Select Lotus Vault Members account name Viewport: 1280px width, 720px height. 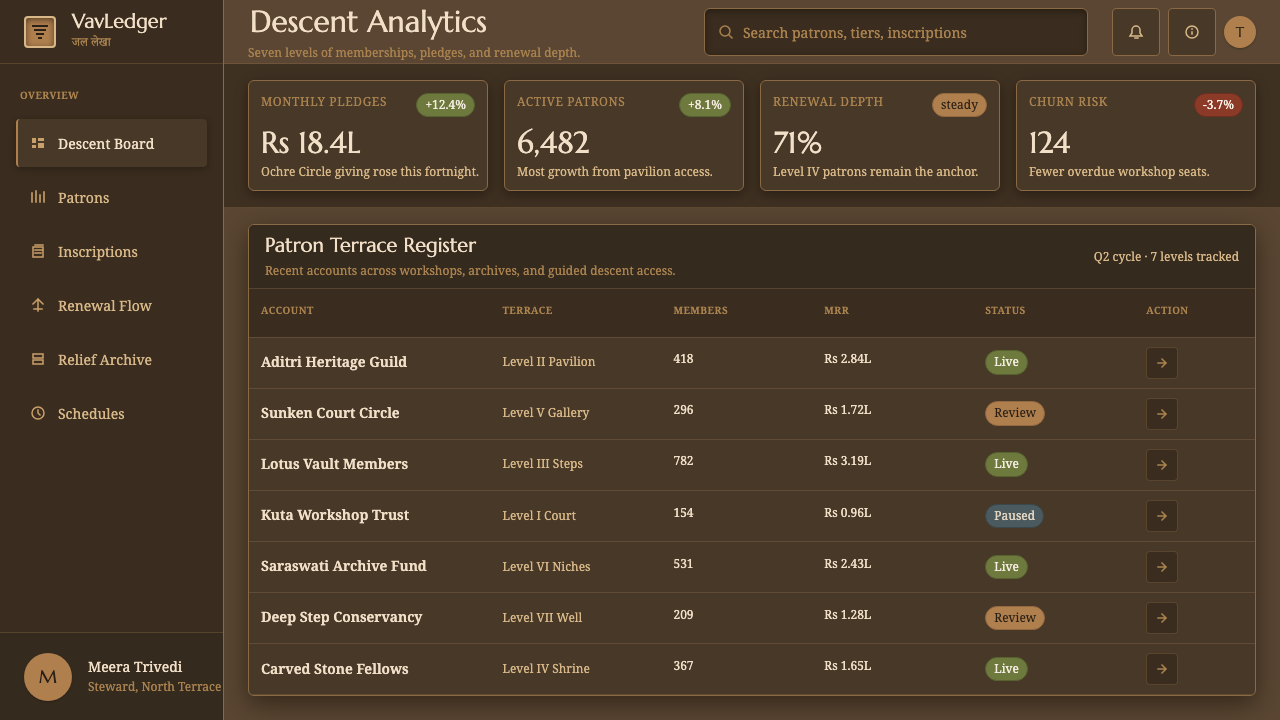pos(334,464)
